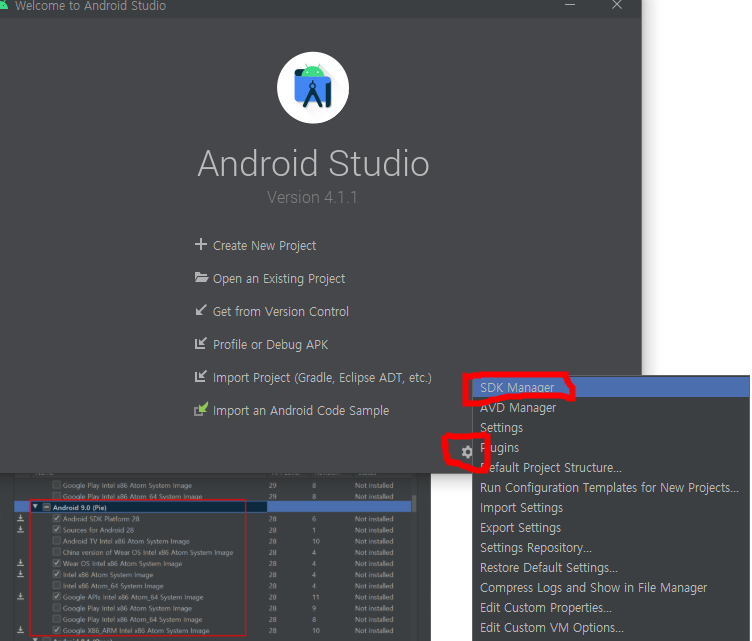Screen dimensions: 752x641
Task: Uncheck Google APIs Intel x86 Atom_64 image
Action: click(x=57, y=596)
